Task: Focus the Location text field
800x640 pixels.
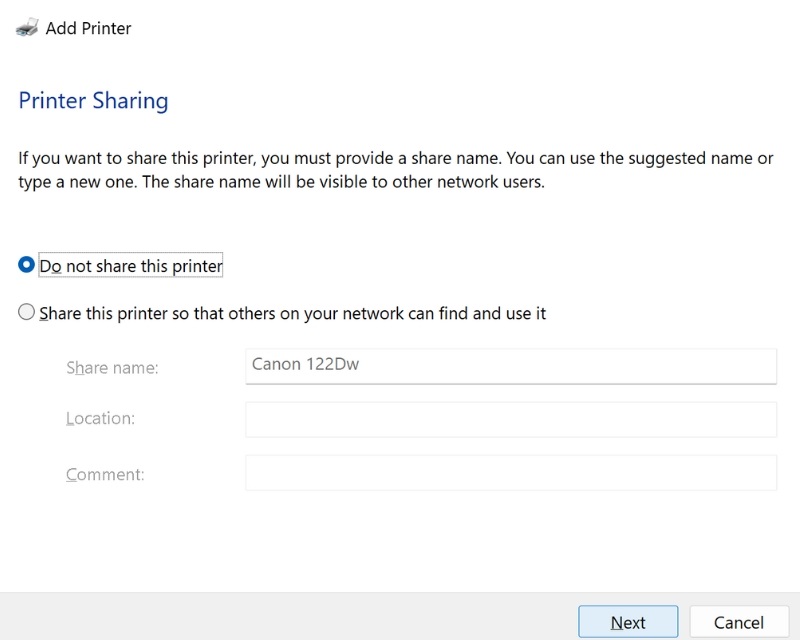Action: [x=510, y=419]
